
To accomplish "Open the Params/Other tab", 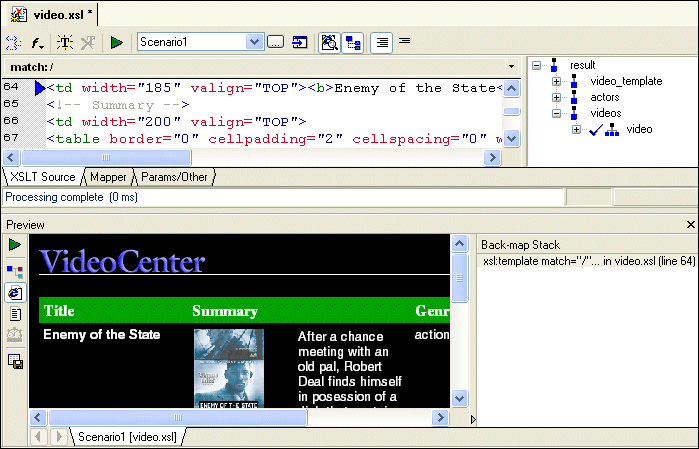I will pyautogui.click(x=174, y=177).
